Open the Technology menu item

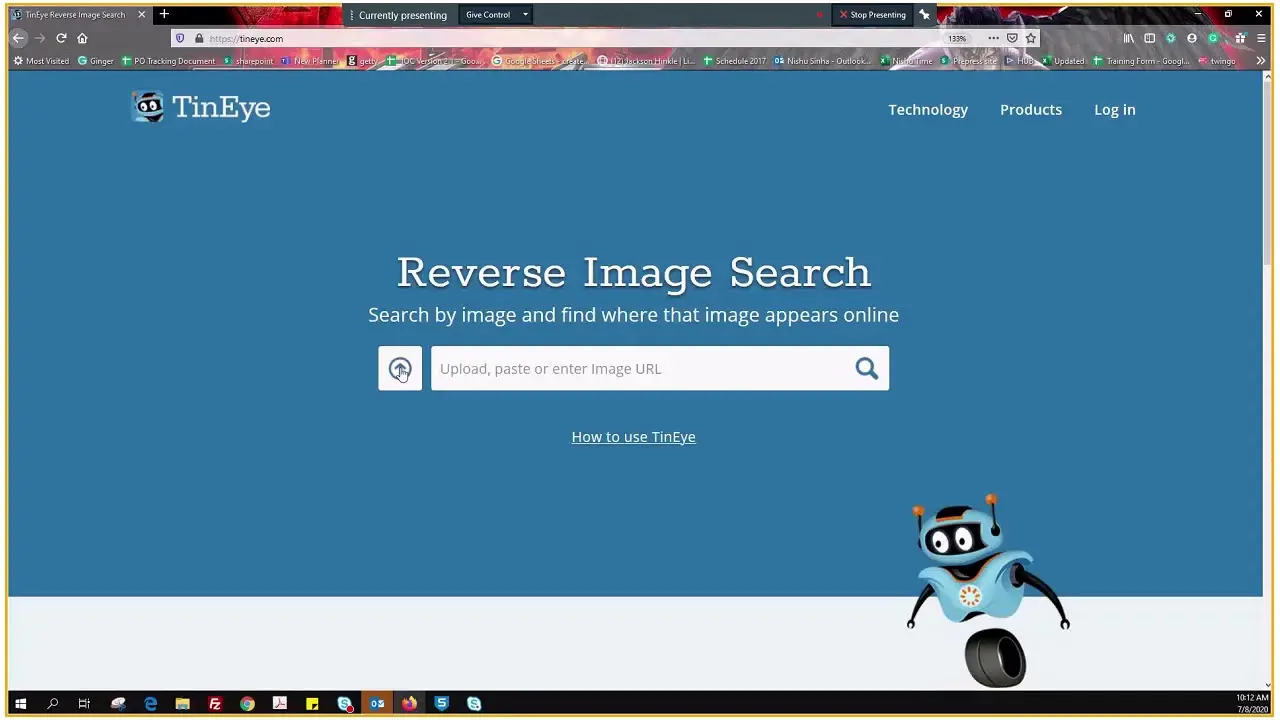coord(928,110)
